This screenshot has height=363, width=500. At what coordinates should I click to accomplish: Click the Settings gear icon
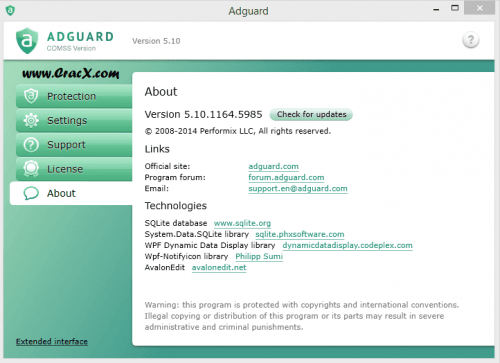click(x=31, y=120)
